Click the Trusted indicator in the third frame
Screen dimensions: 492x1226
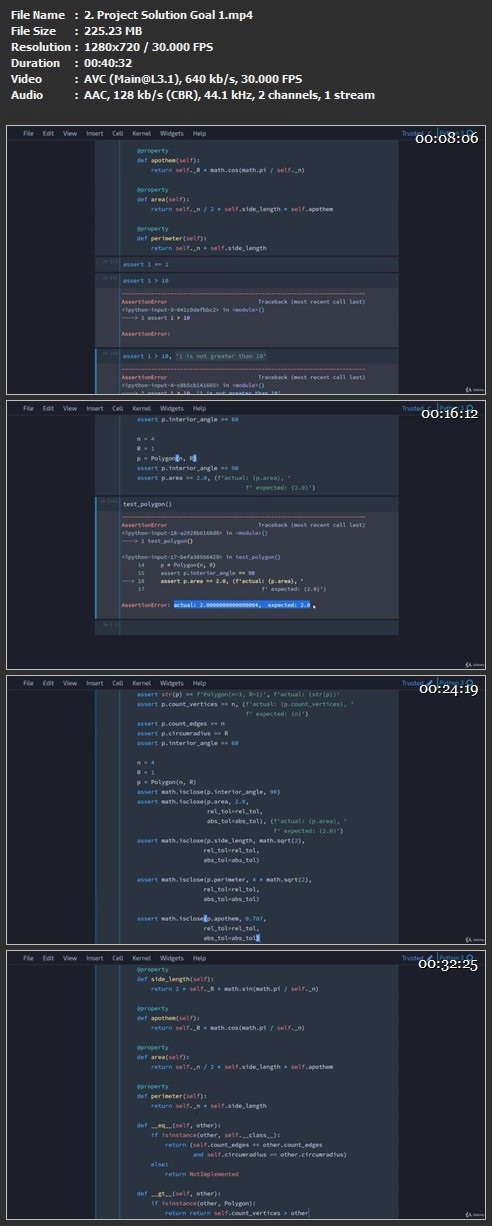point(412,683)
